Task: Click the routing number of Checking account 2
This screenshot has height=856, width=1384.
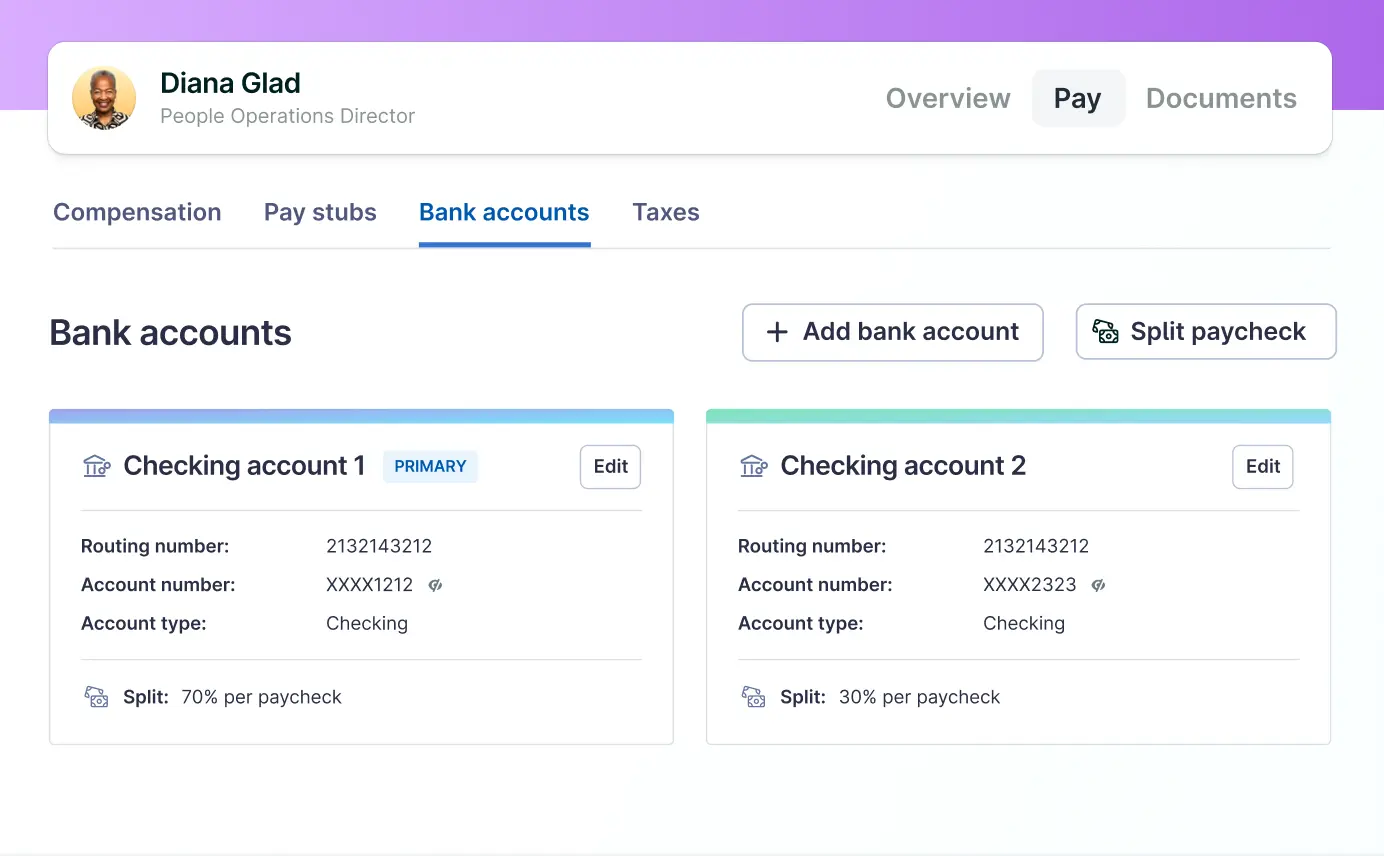Action: click(x=1035, y=546)
